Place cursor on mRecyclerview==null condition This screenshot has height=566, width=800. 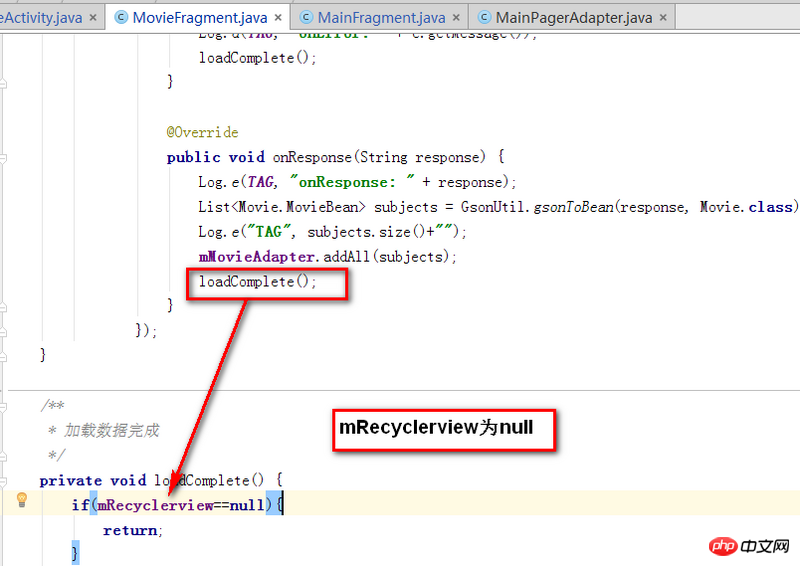182,505
